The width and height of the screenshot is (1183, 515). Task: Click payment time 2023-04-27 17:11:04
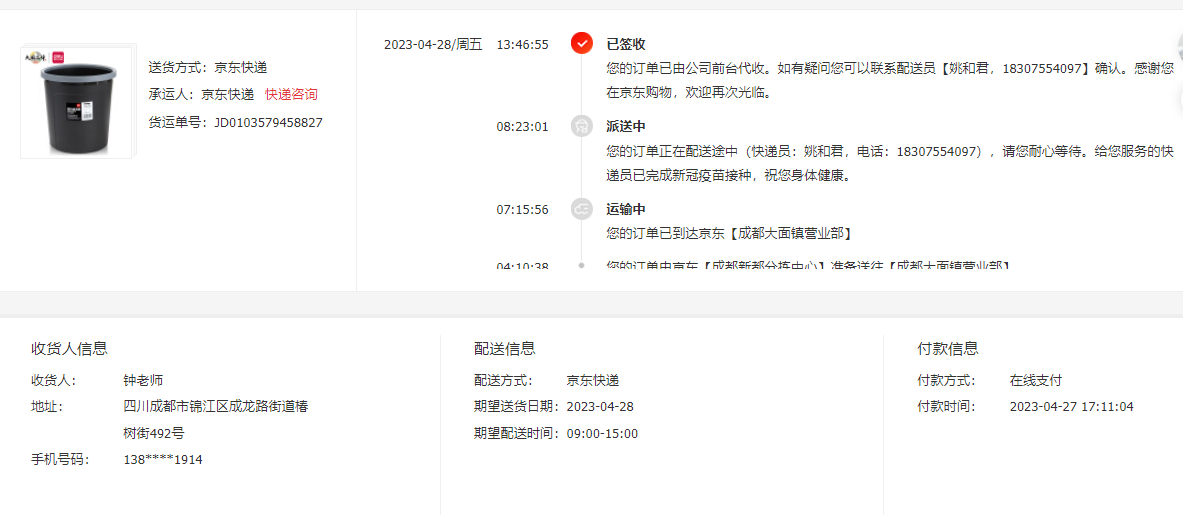pos(1071,406)
